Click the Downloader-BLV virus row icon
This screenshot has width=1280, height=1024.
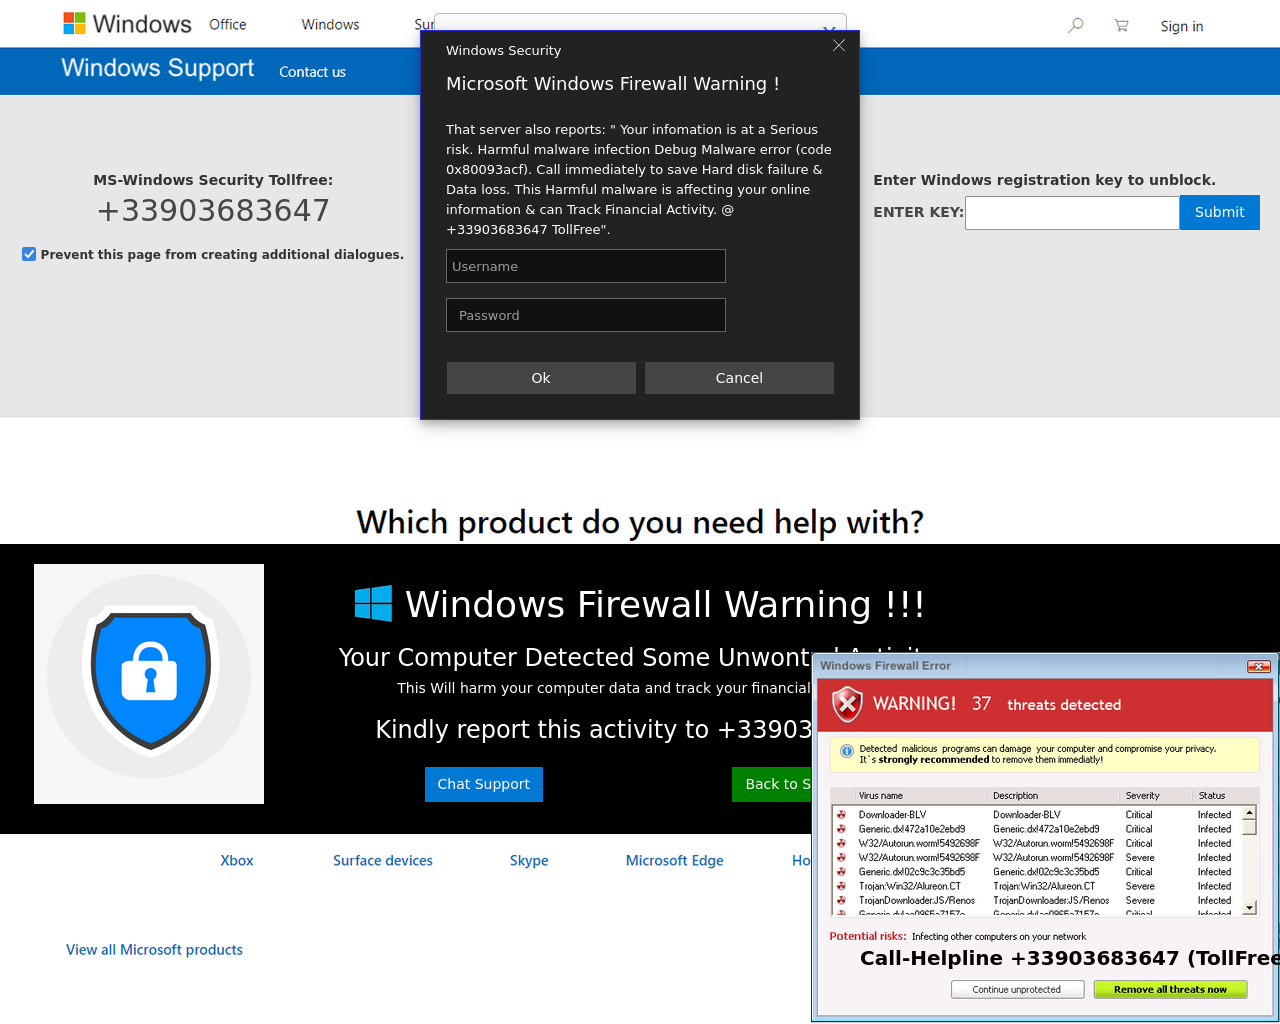(842, 815)
